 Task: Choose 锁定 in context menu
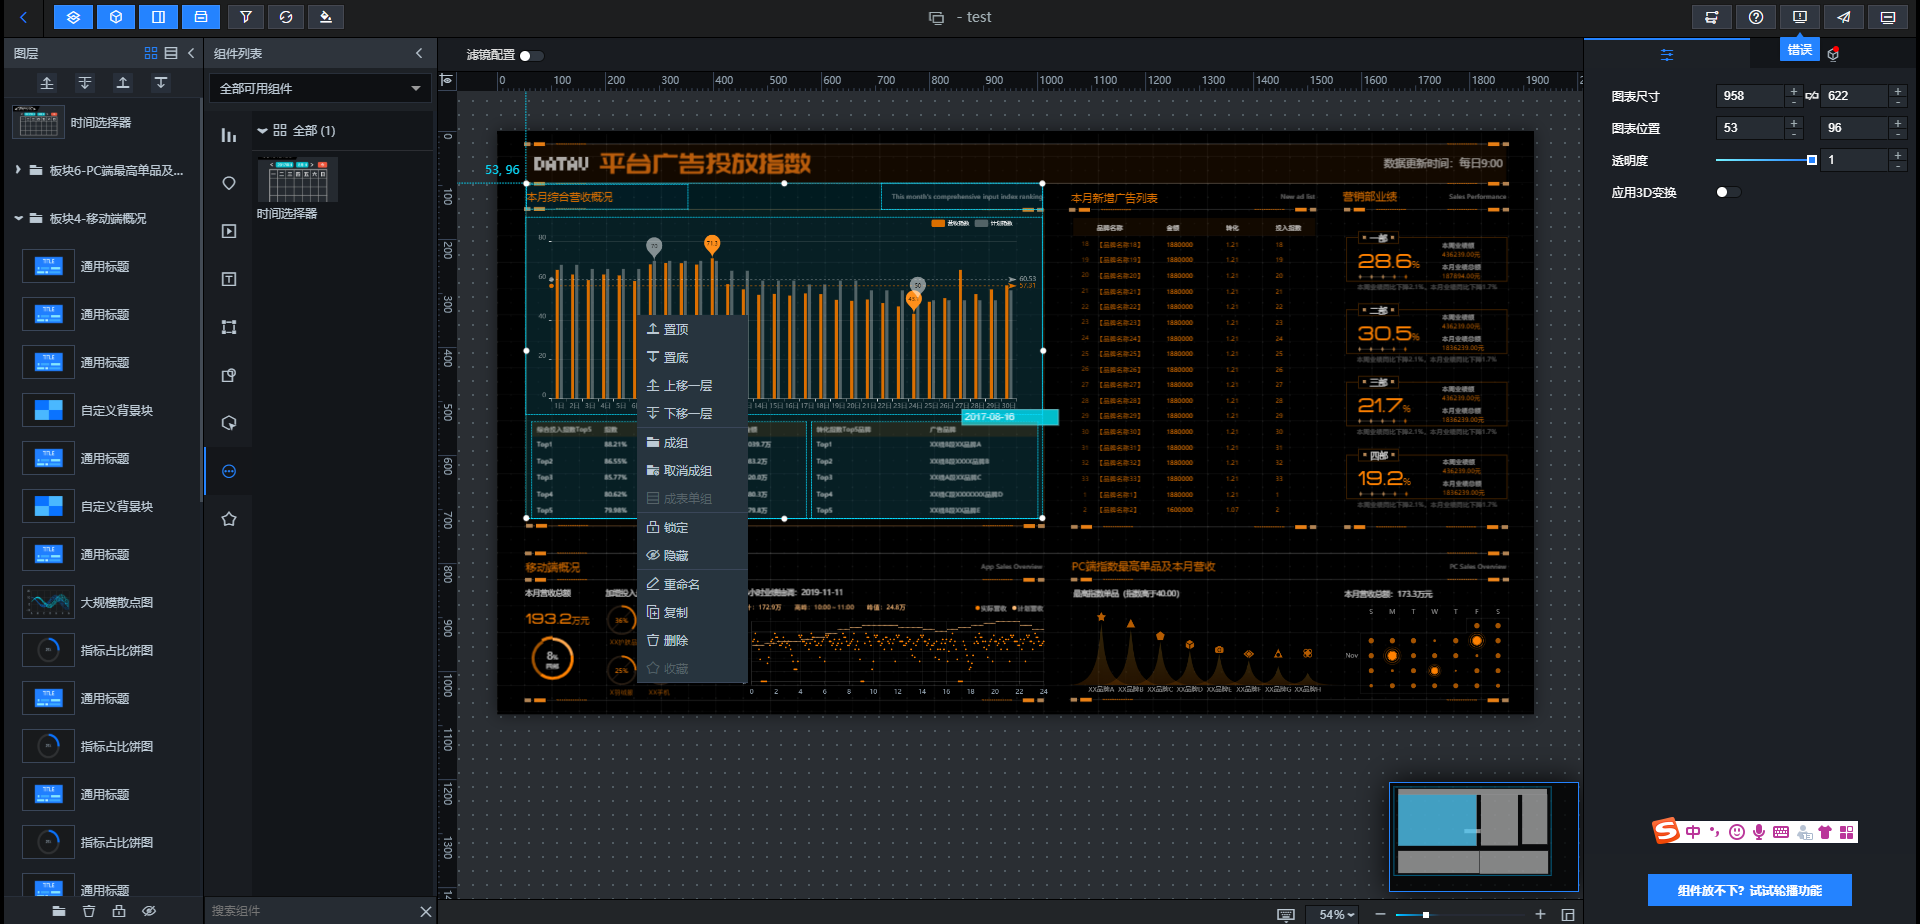click(x=692, y=527)
